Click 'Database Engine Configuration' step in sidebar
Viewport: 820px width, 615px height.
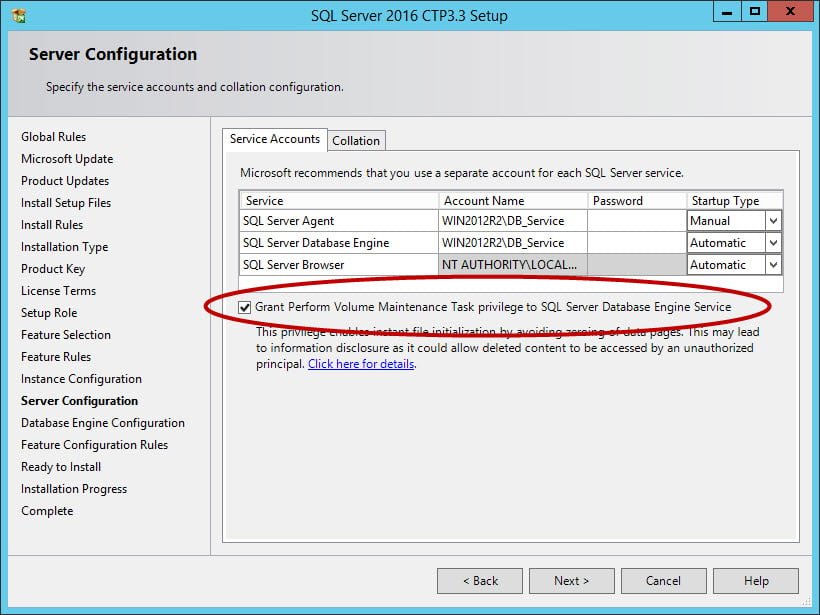102,423
